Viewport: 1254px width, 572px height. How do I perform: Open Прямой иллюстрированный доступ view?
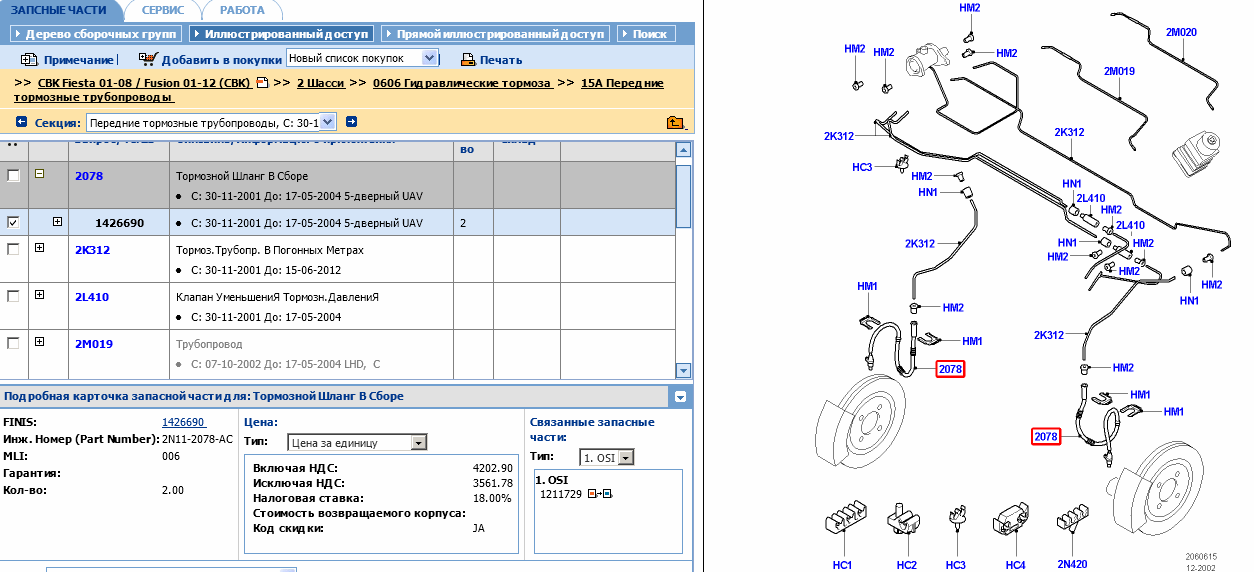tap(494, 34)
